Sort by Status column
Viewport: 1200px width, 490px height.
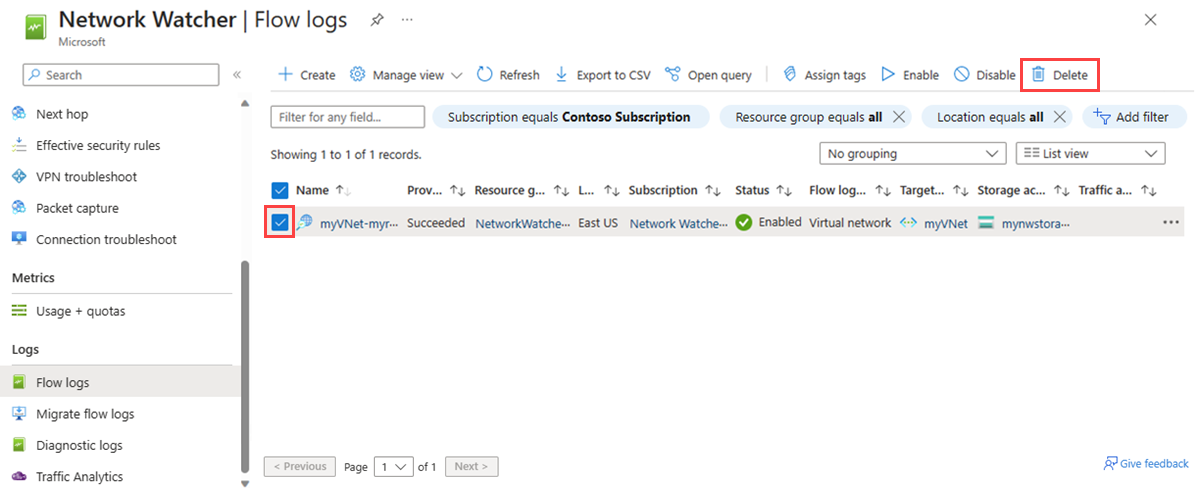tap(763, 190)
